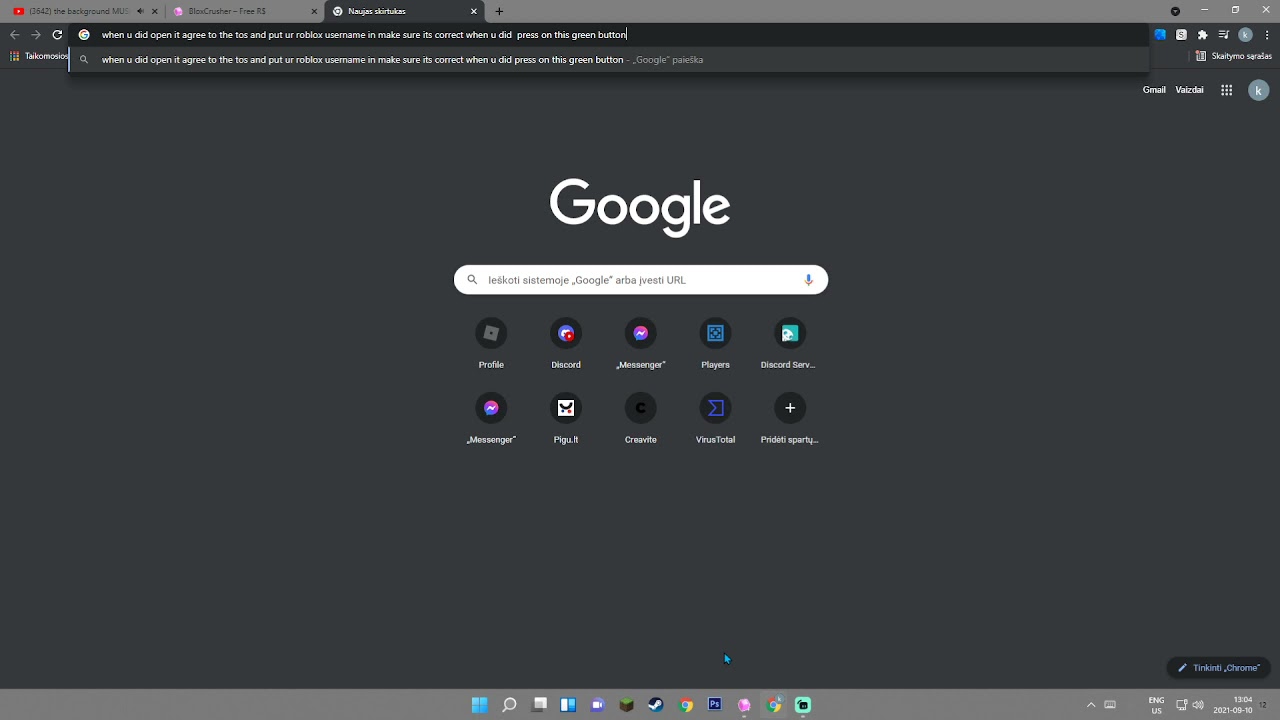Open the Chrome three-dot menu
The width and height of the screenshot is (1280, 720).
point(1265,34)
